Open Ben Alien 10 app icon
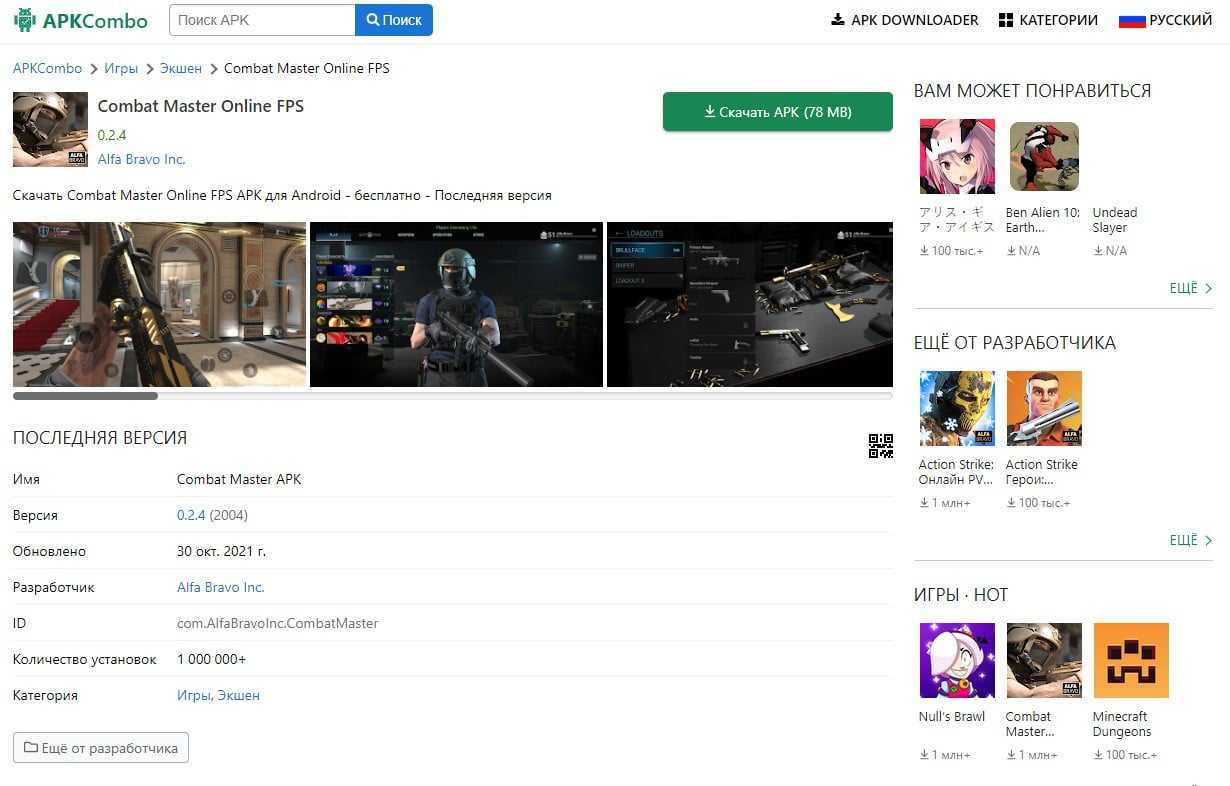The image size is (1230, 786). [x=1044, y=156]
